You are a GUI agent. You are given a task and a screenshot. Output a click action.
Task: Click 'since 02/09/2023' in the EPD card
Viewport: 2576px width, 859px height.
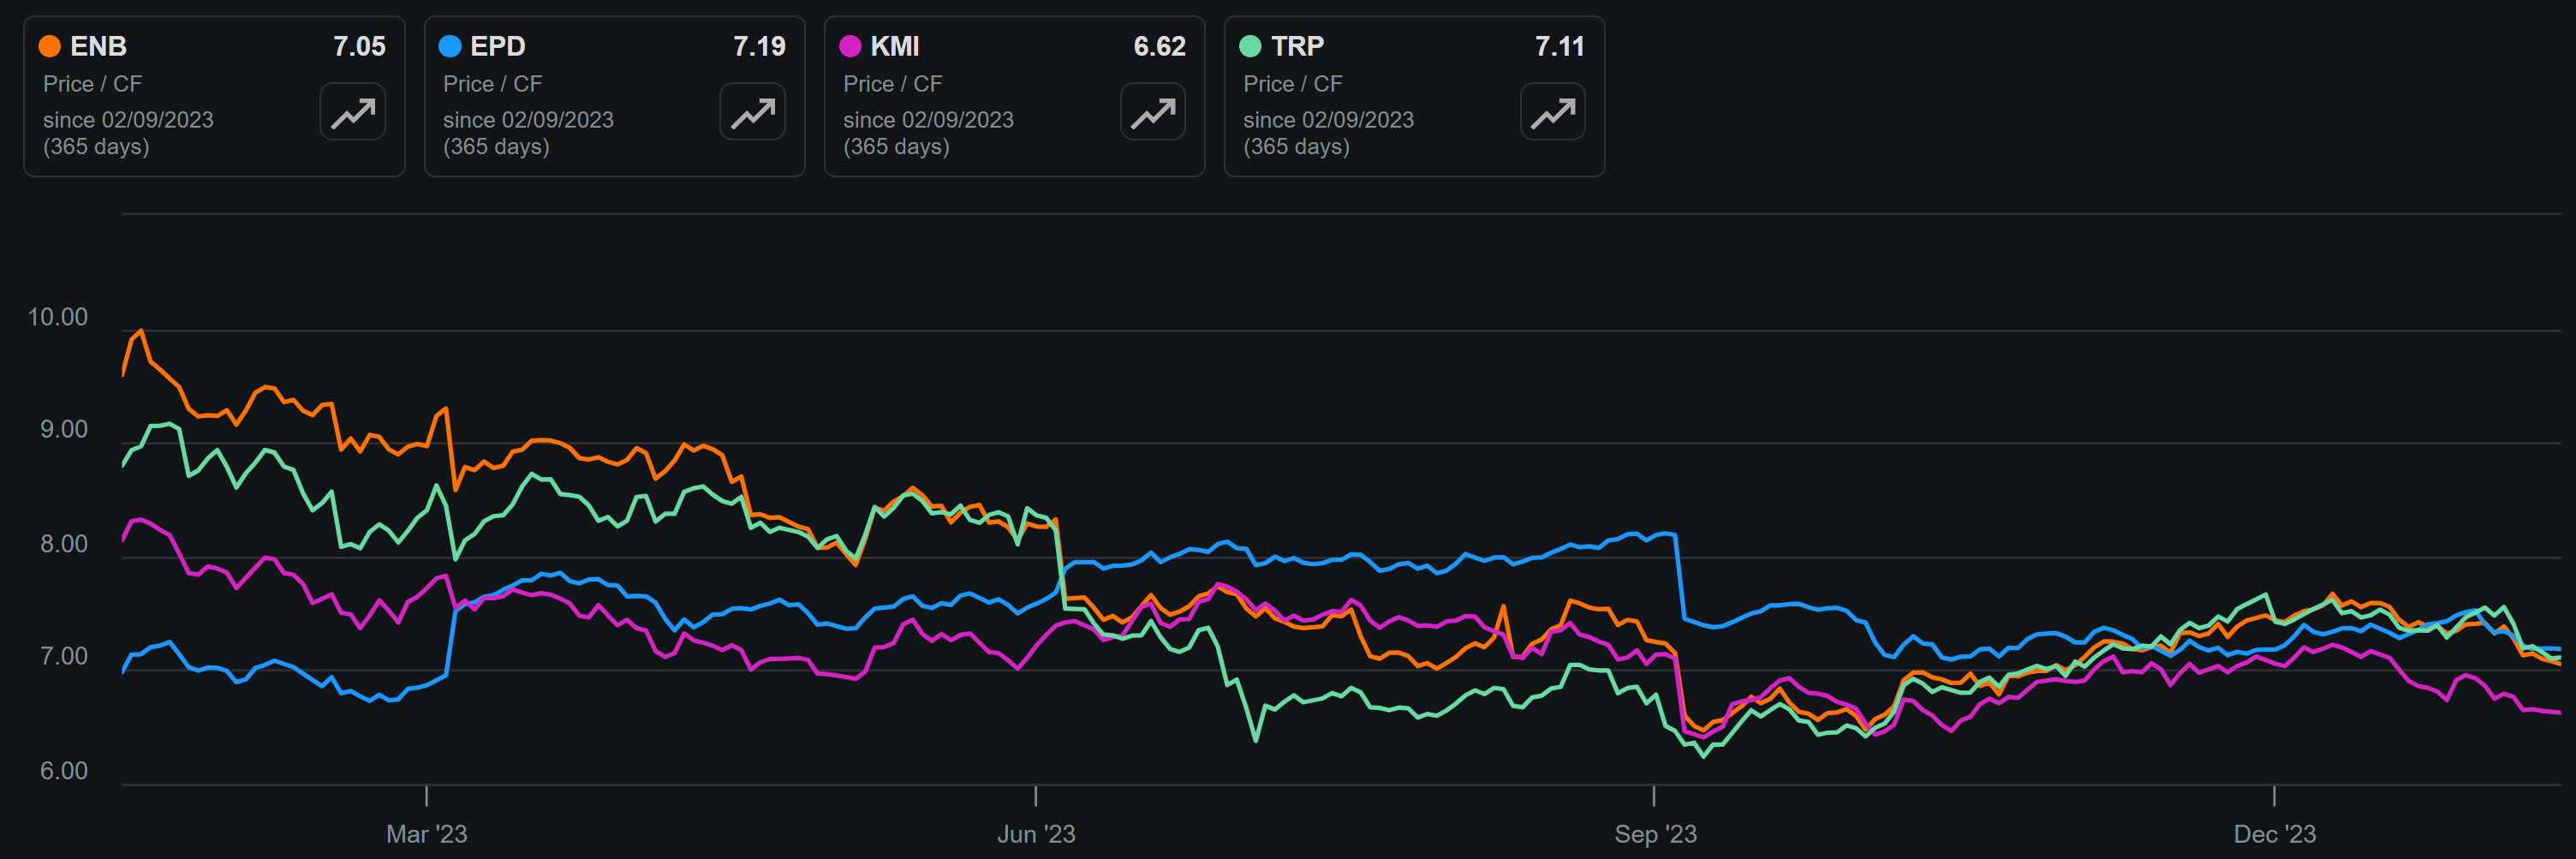(x=528, y=120)
